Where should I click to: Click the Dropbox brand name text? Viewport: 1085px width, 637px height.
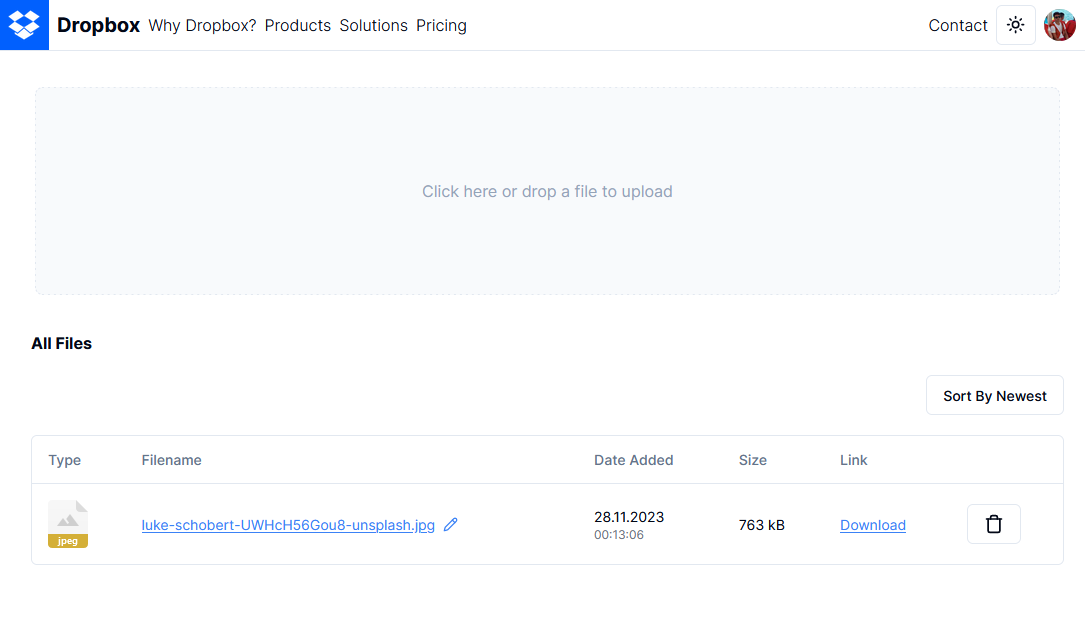coord(98,25)
